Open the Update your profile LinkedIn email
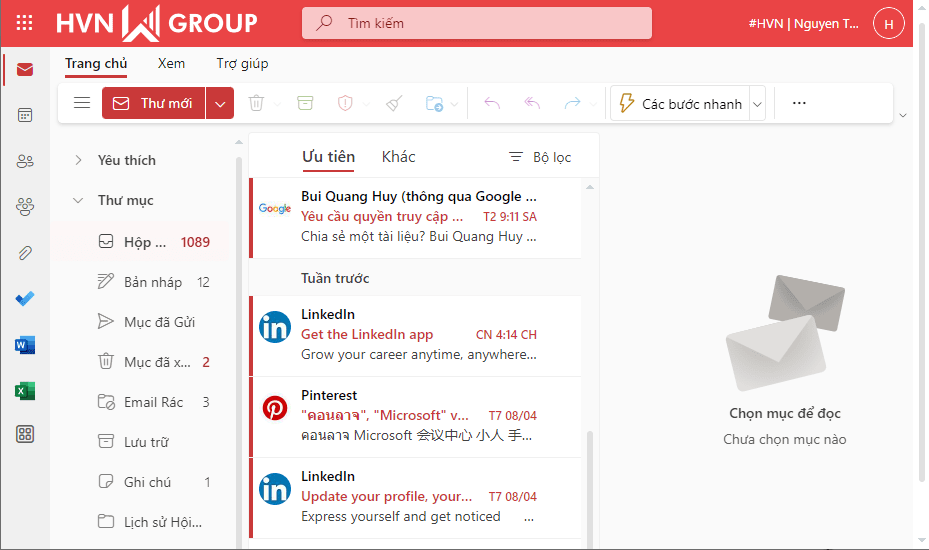 415,498
